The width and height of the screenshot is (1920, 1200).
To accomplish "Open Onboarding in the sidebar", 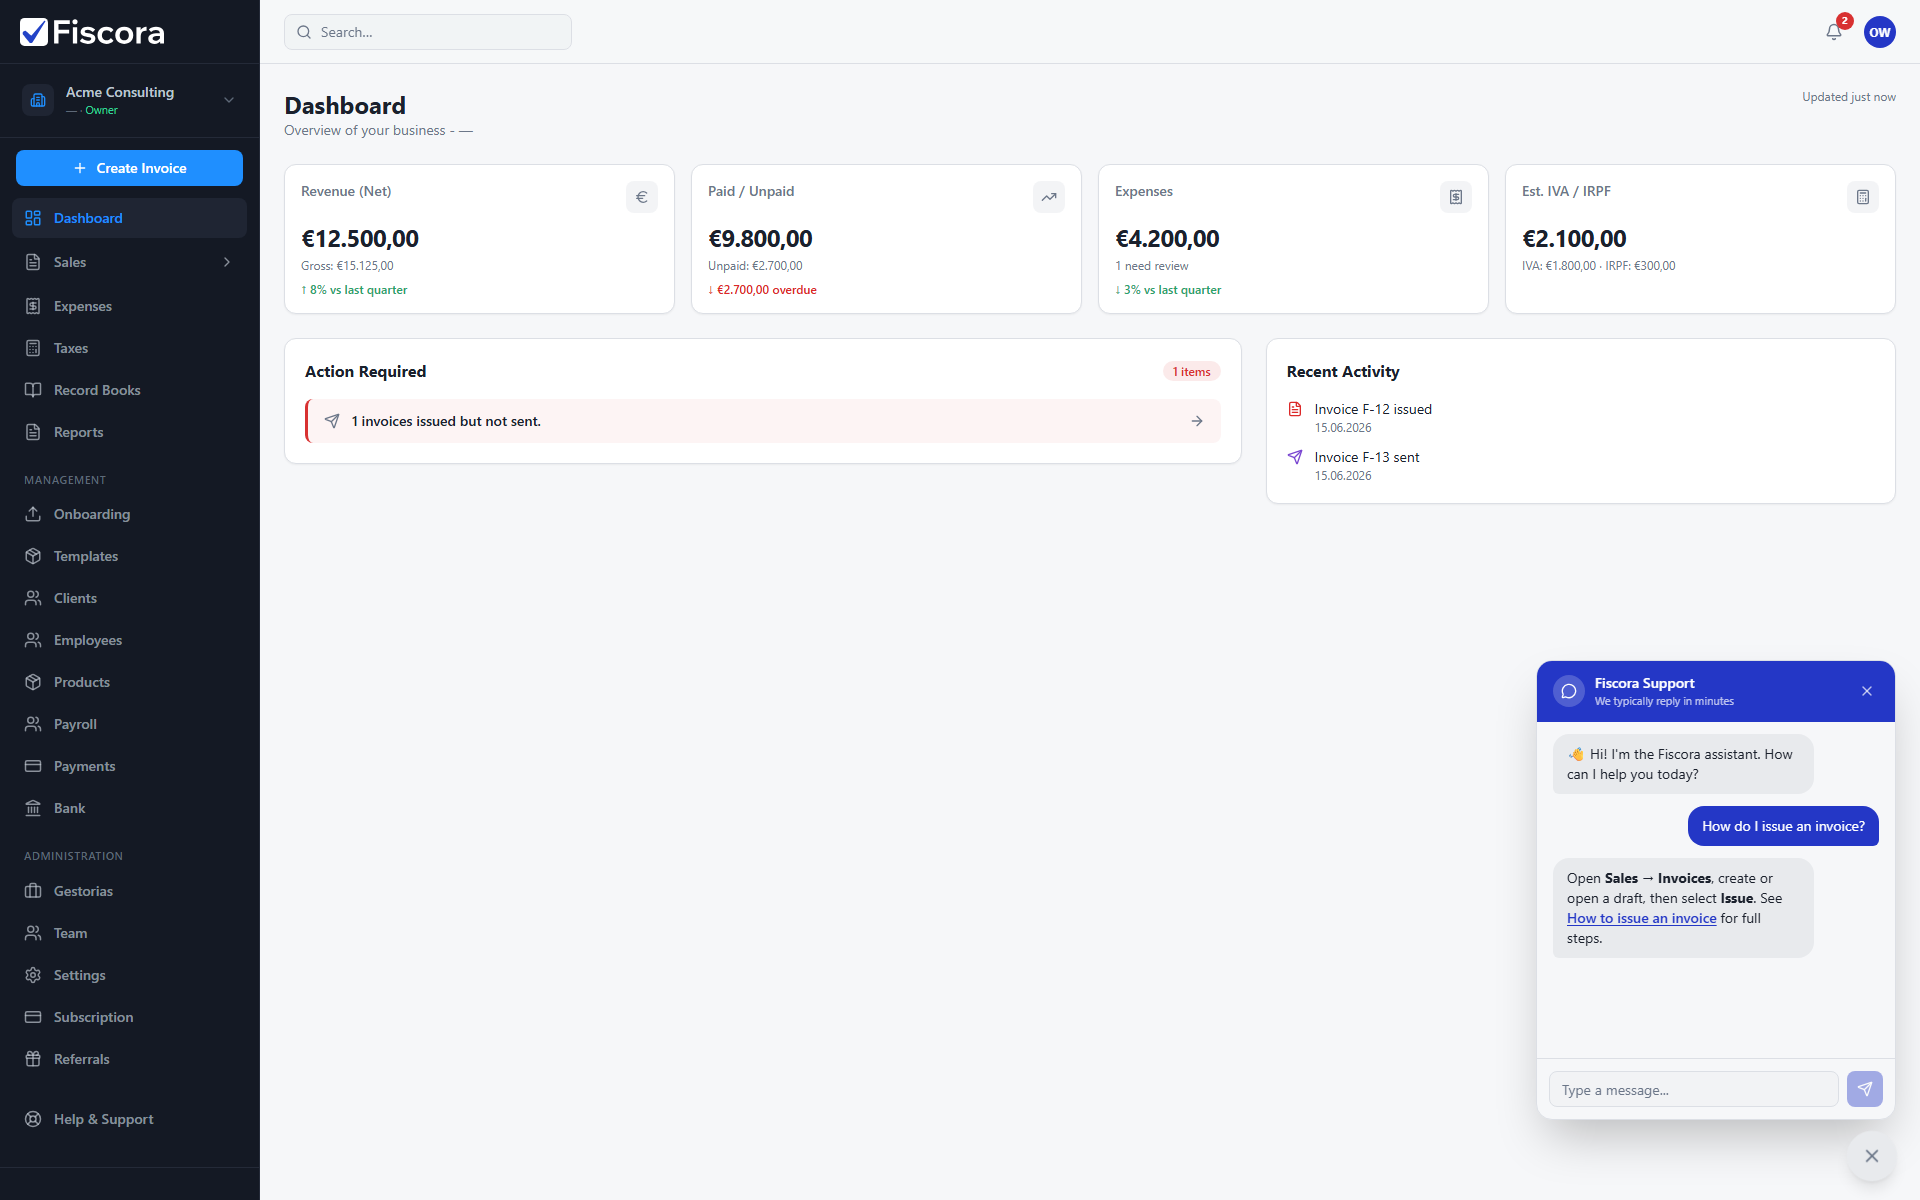I will 129,514.
